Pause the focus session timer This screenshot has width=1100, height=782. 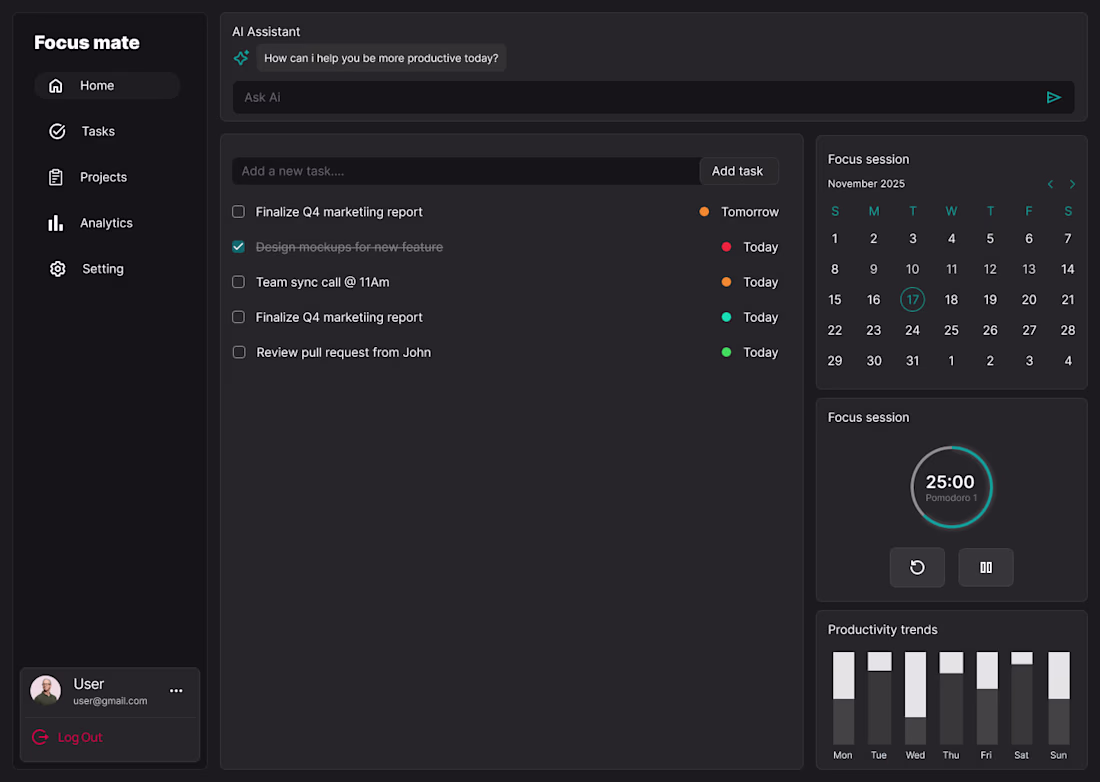coord(986,567)
